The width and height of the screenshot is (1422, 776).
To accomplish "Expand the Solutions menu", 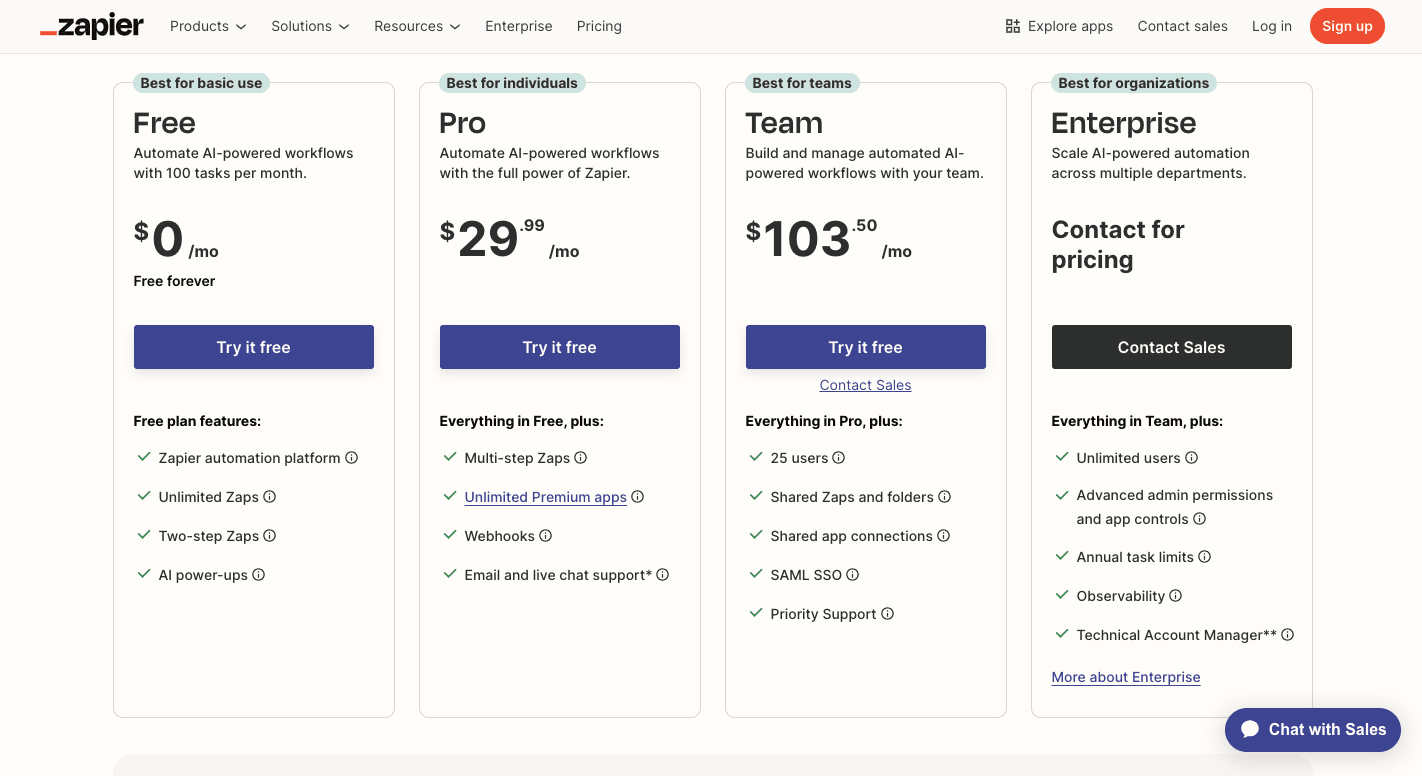I will point(310,26).
